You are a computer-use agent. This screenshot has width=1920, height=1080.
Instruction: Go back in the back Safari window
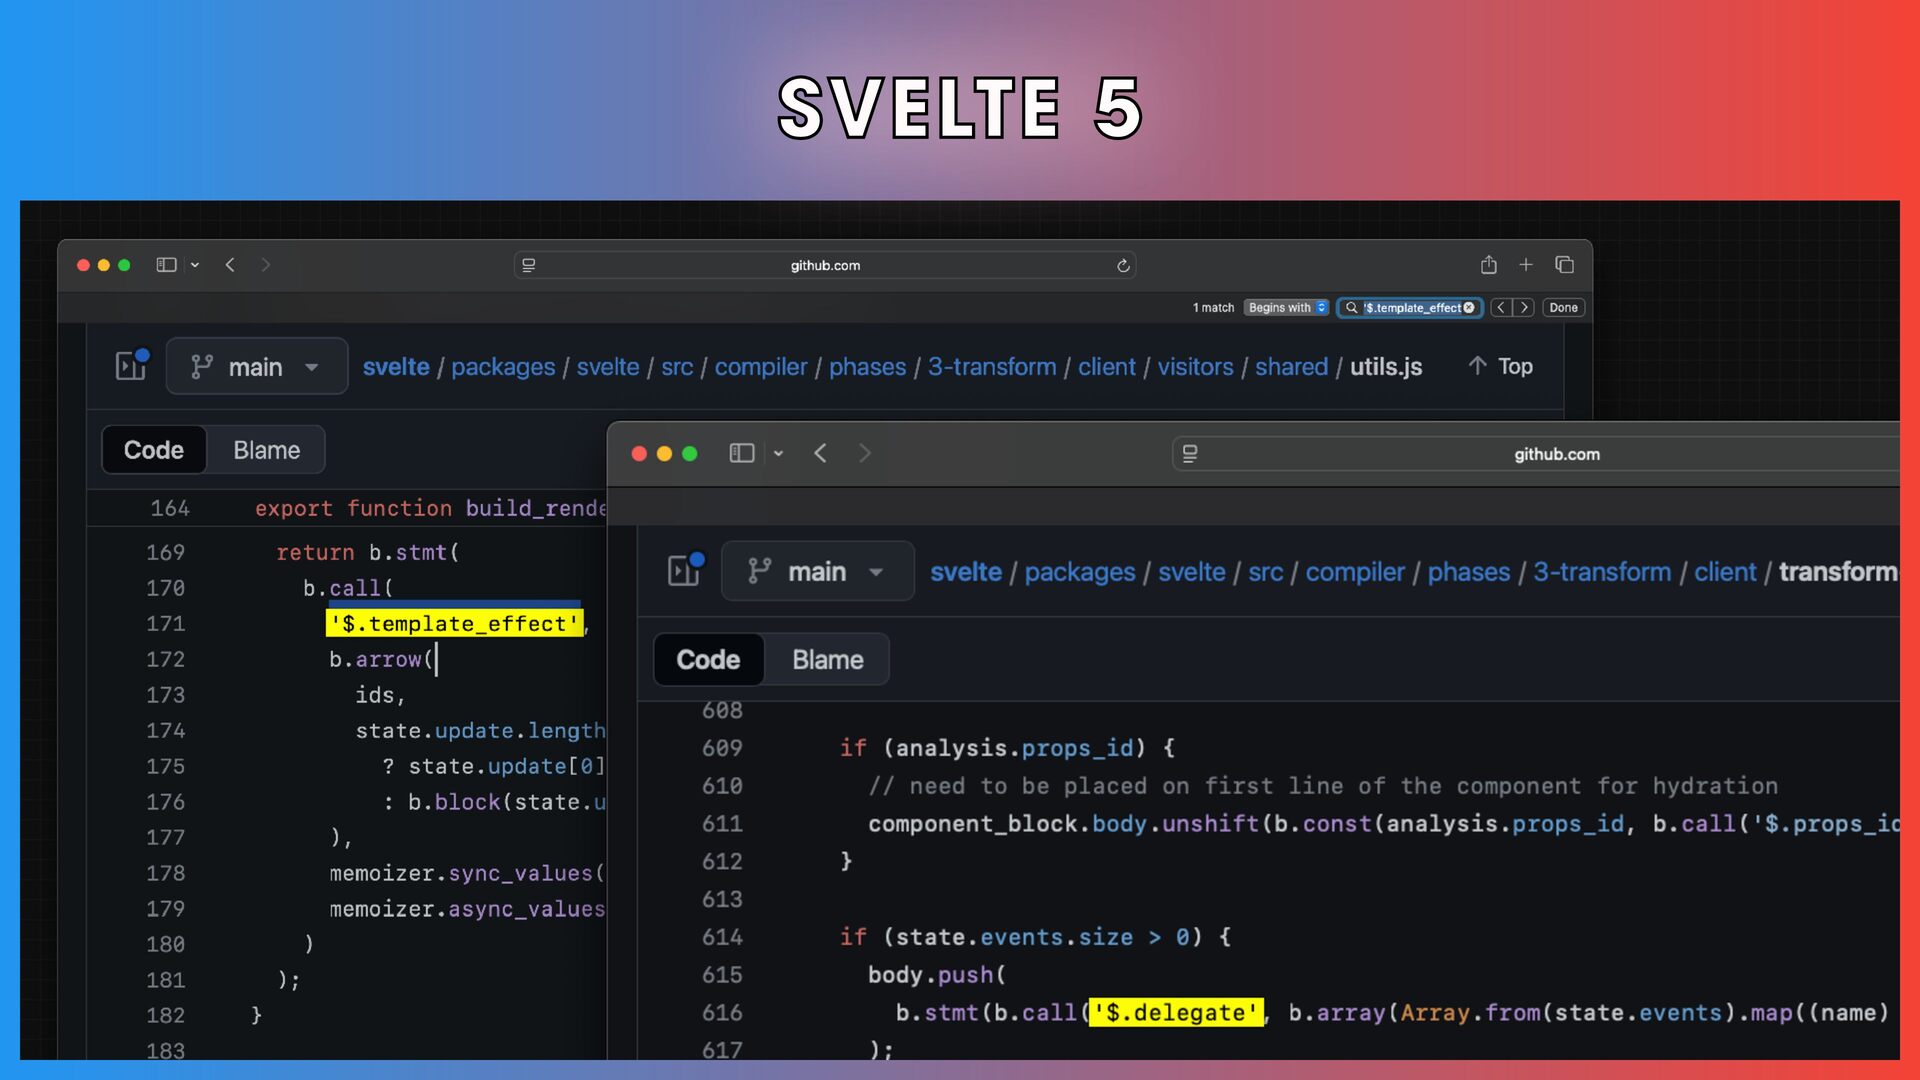pos(230,265)
